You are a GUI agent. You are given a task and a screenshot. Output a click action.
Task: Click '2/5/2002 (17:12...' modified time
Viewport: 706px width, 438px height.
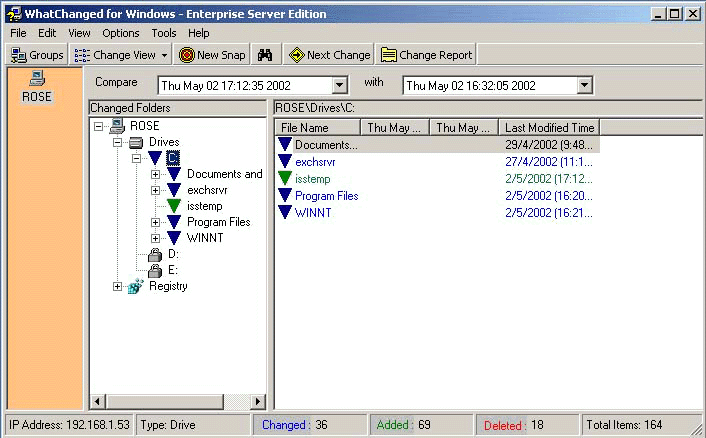[549, 179]
